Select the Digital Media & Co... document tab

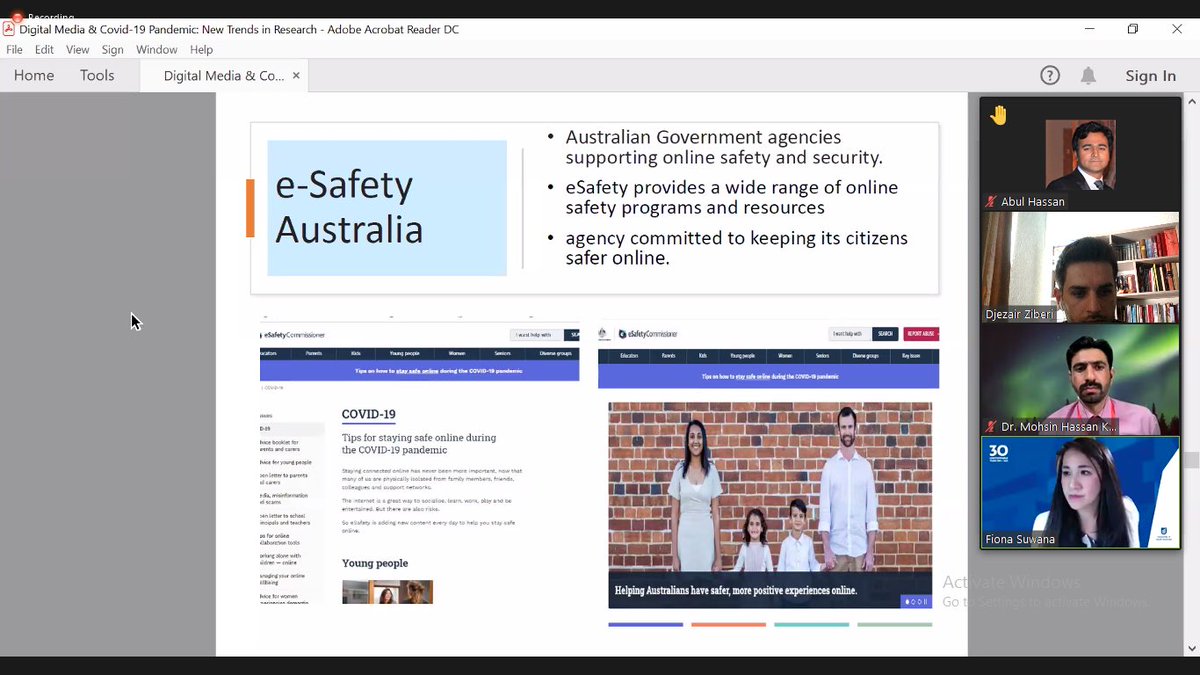[x=224, y=76]
